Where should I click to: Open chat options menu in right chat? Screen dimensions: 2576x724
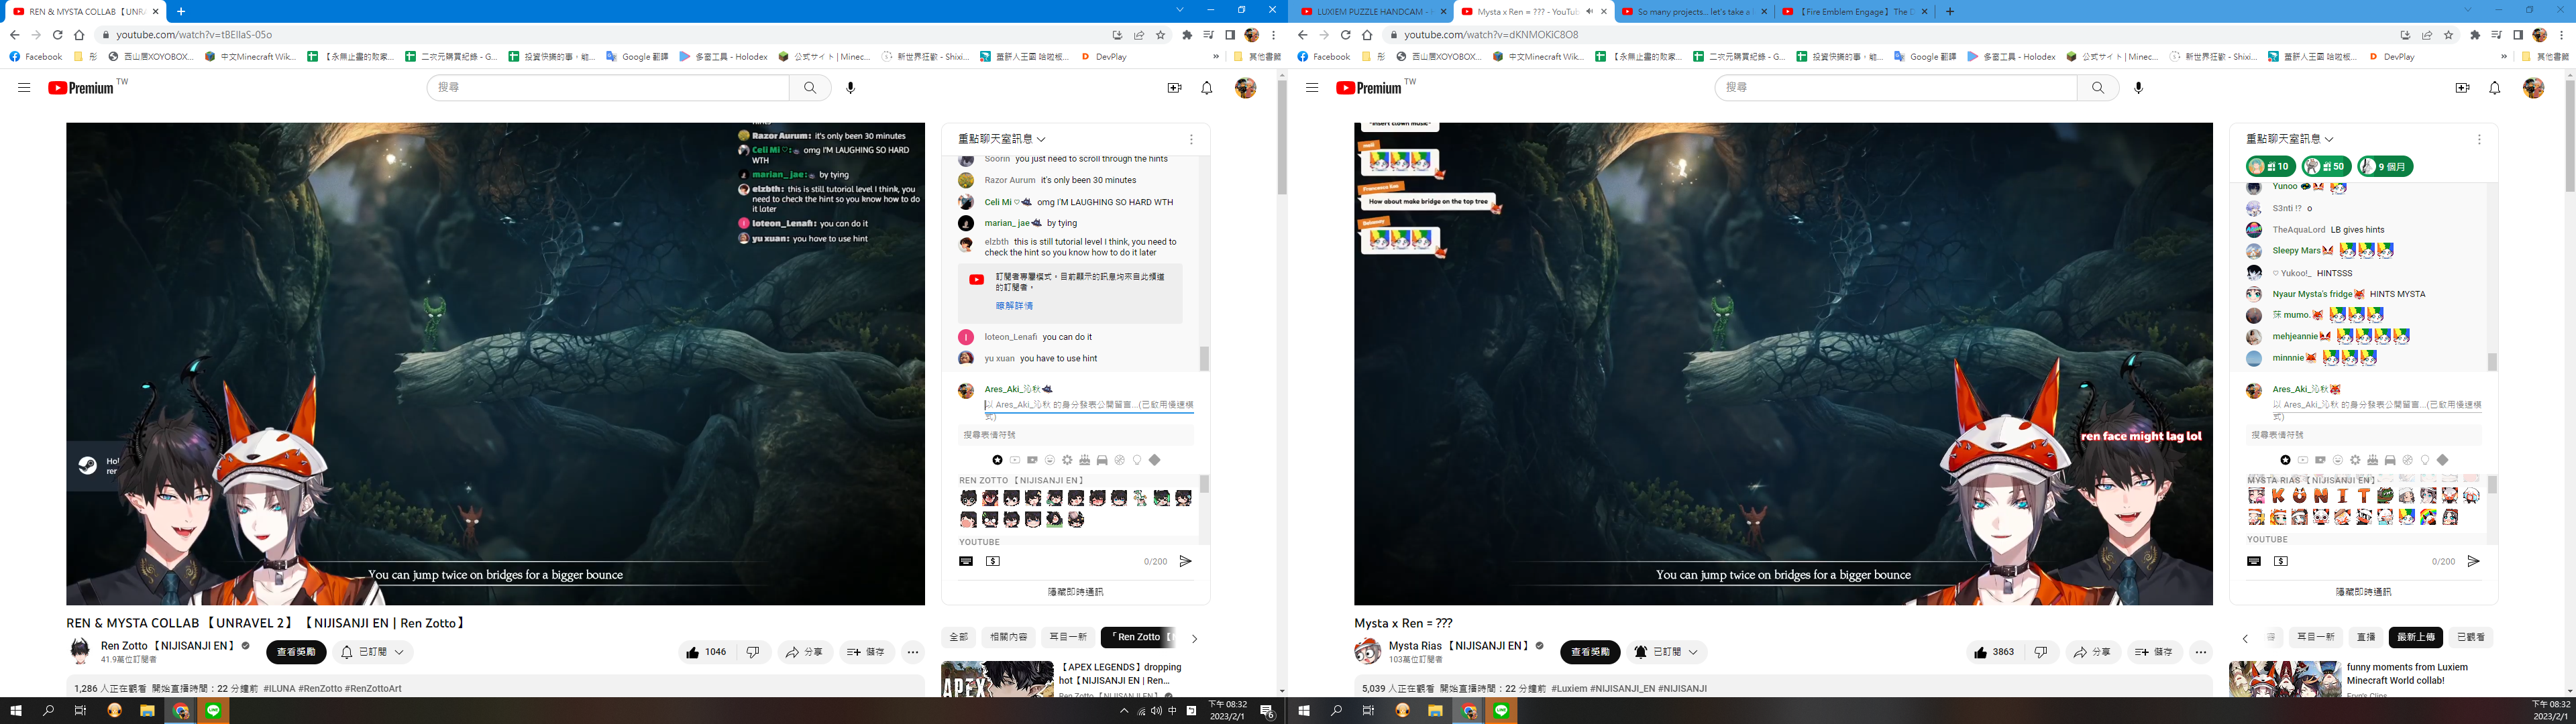coord(2479,139)
